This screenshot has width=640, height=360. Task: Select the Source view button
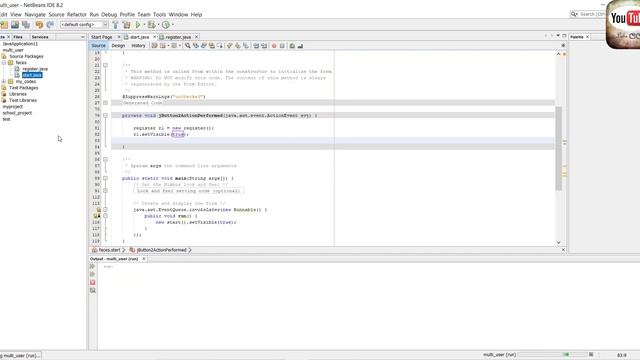[98, 46]
